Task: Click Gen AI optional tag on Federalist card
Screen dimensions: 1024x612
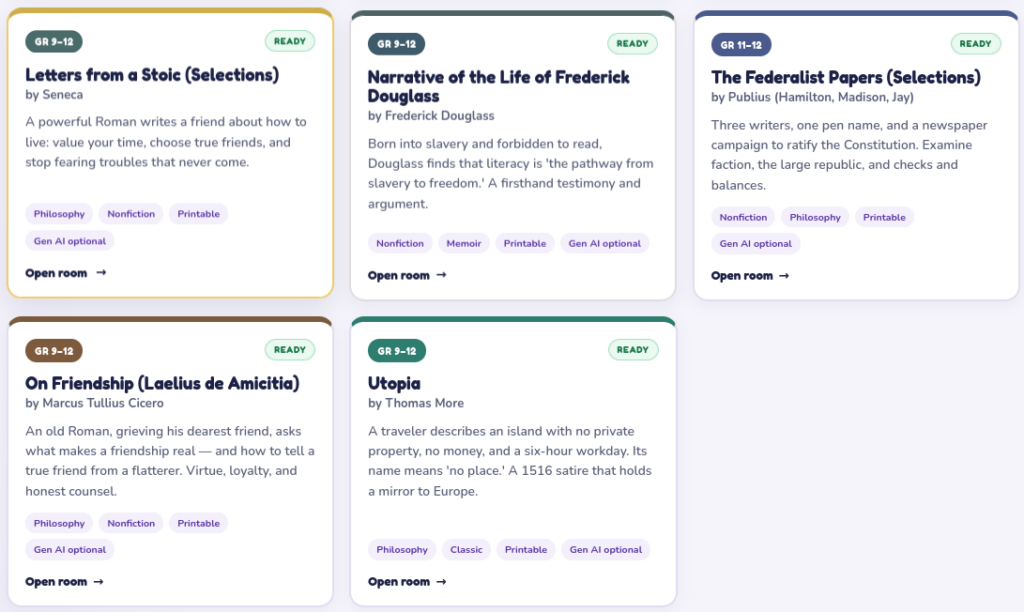Action: click(x=756, y=244)
